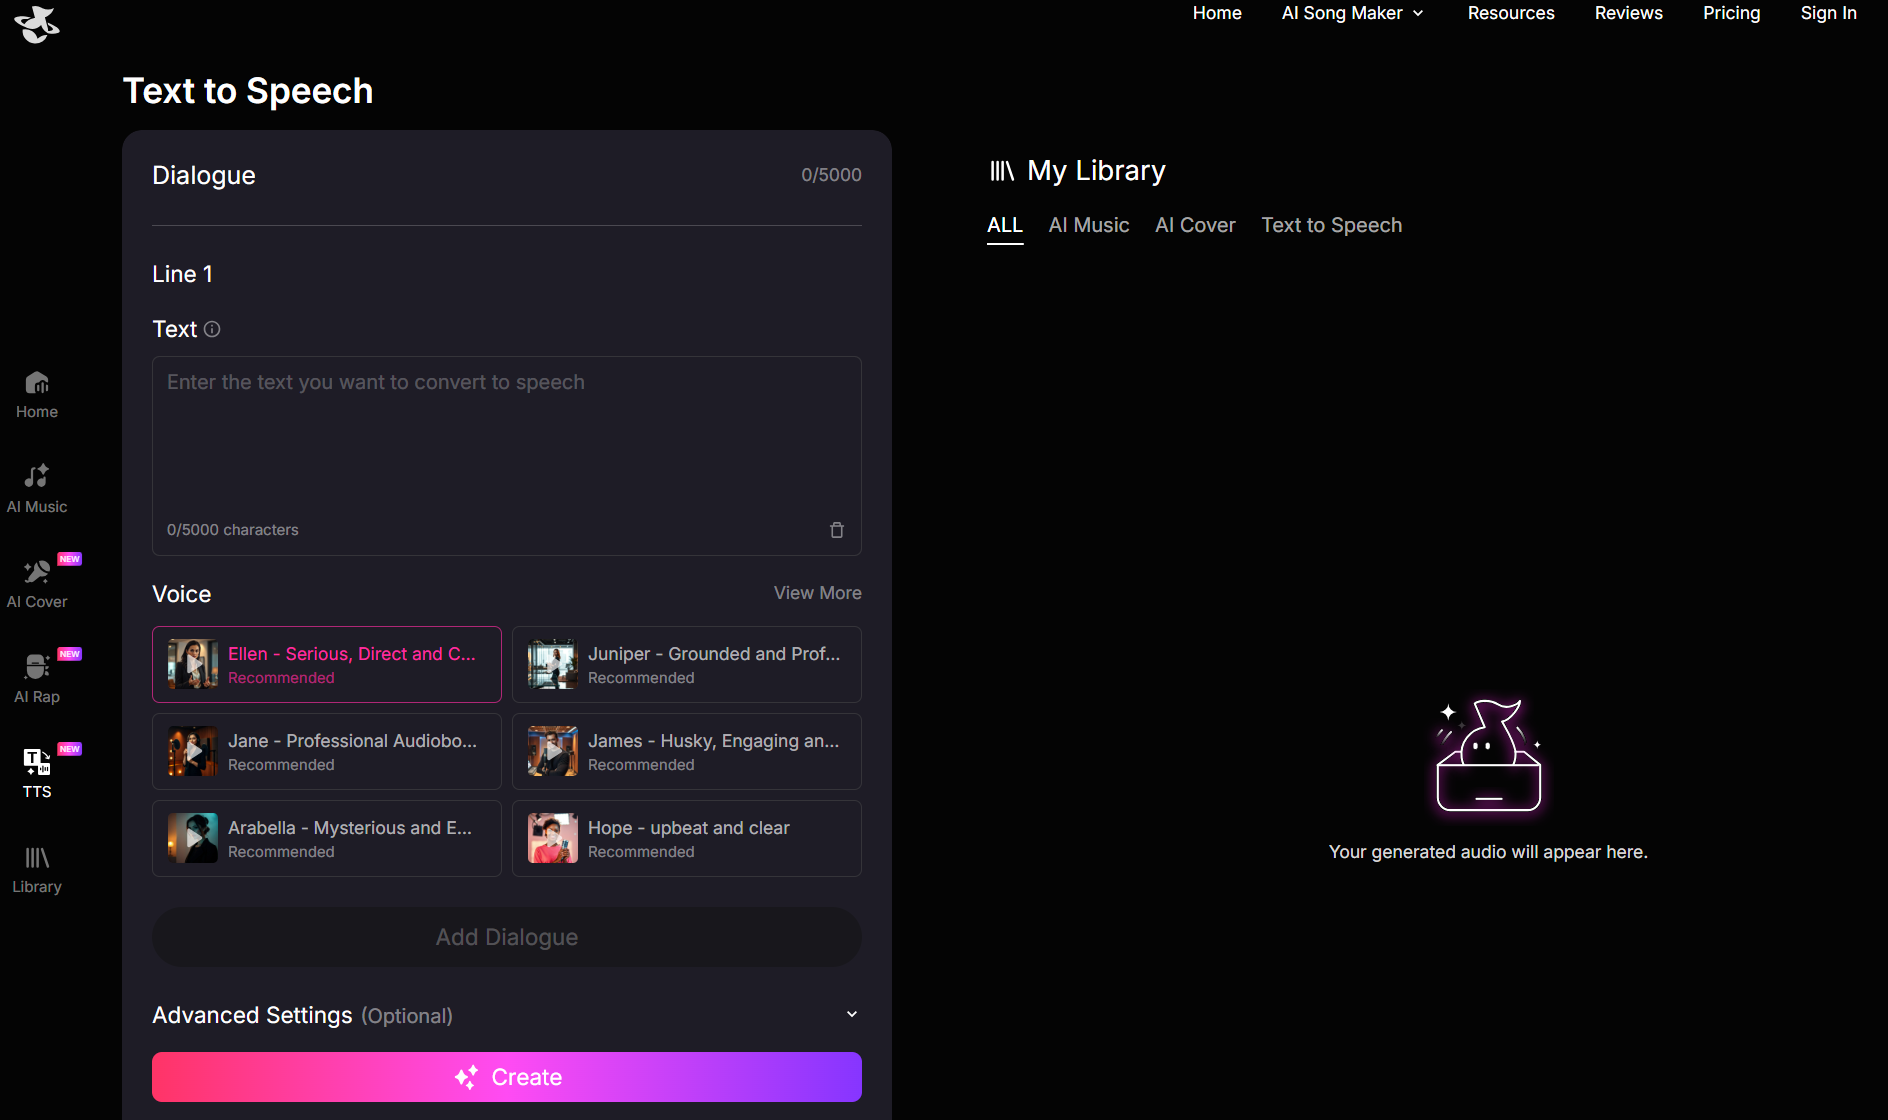Click the View More voices link
1888x1120 pixels.
point(817,593)
